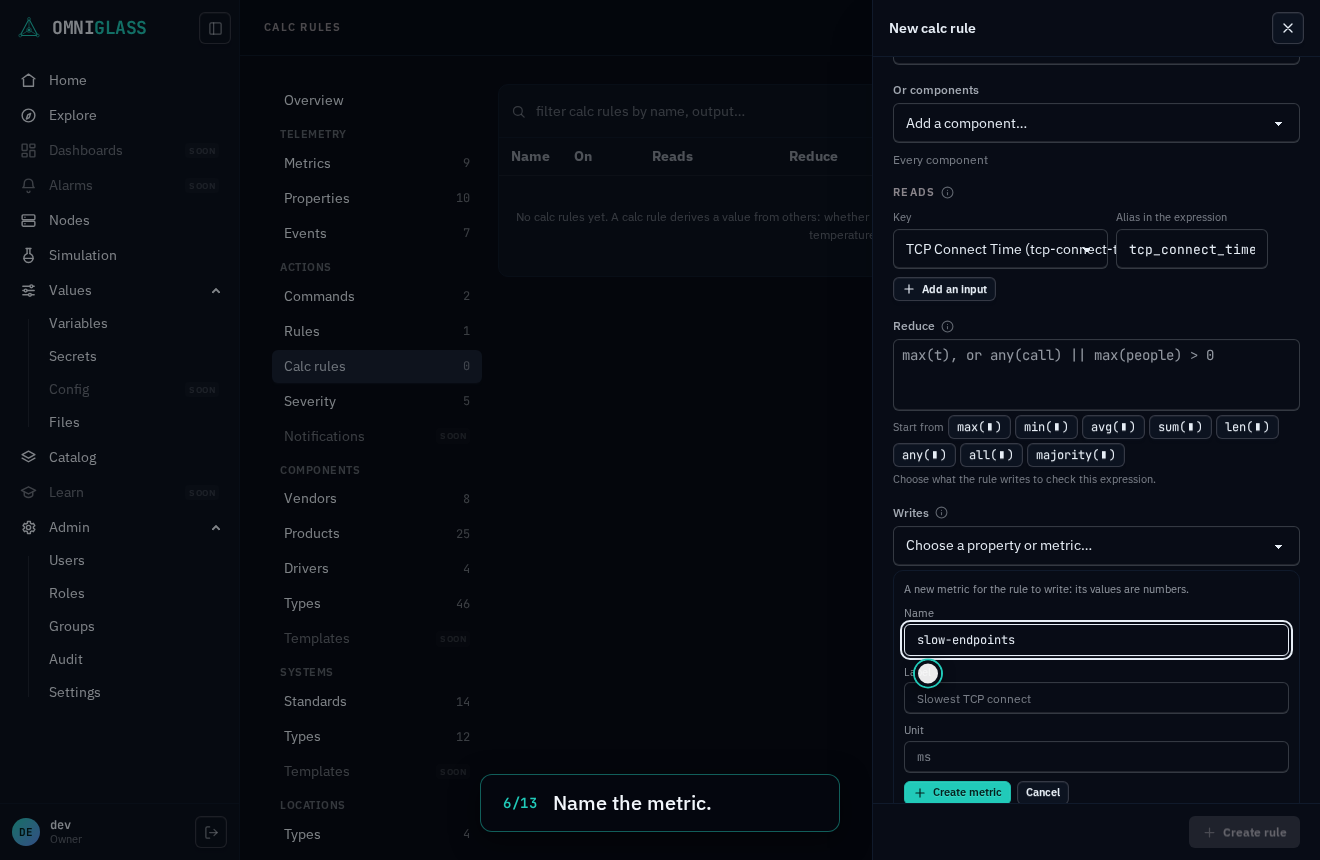Viewport: 1320px width, 860px height.
Task: Collapse the Admin section chevron
Action: click(216, 527)
